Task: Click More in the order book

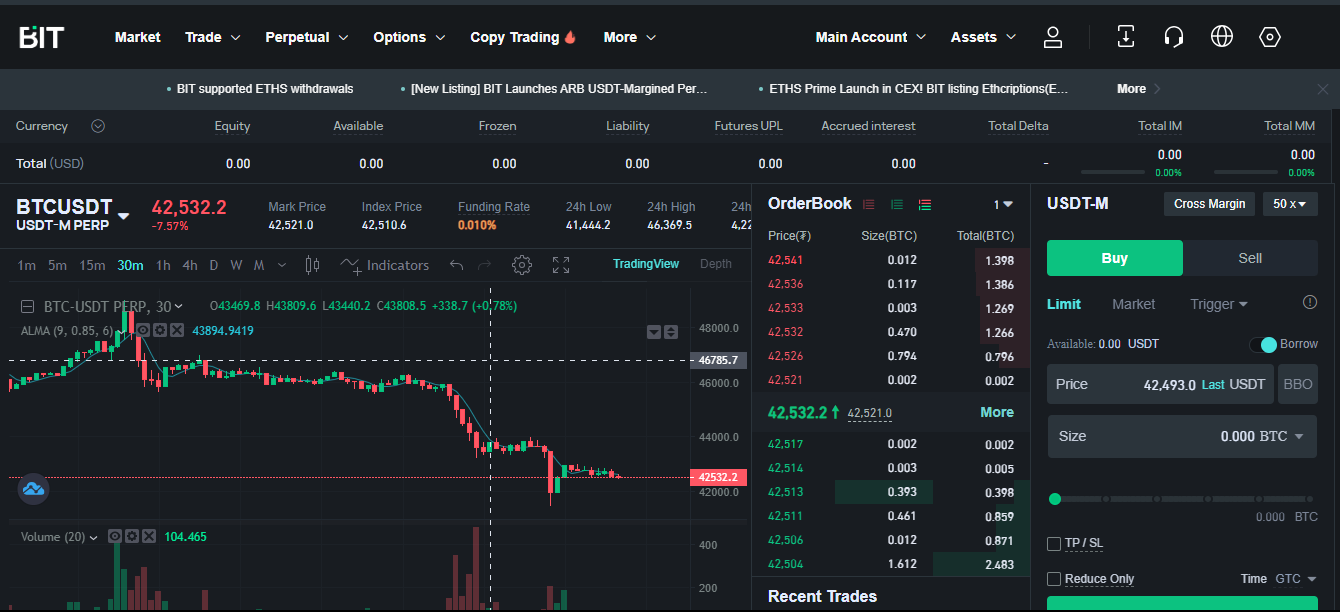Action: click(x=997, y=412)
